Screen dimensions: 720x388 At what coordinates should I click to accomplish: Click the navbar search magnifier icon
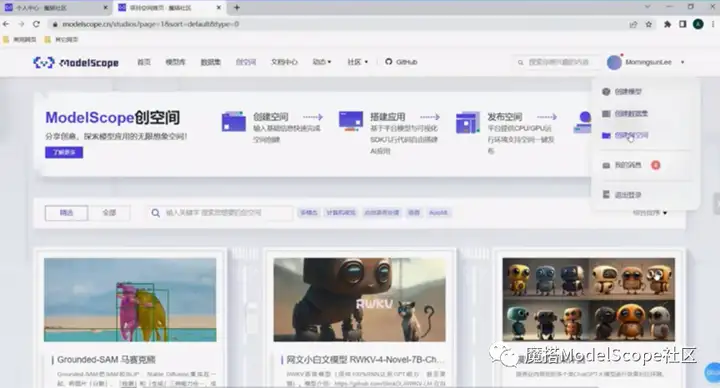tap(520, 62)
